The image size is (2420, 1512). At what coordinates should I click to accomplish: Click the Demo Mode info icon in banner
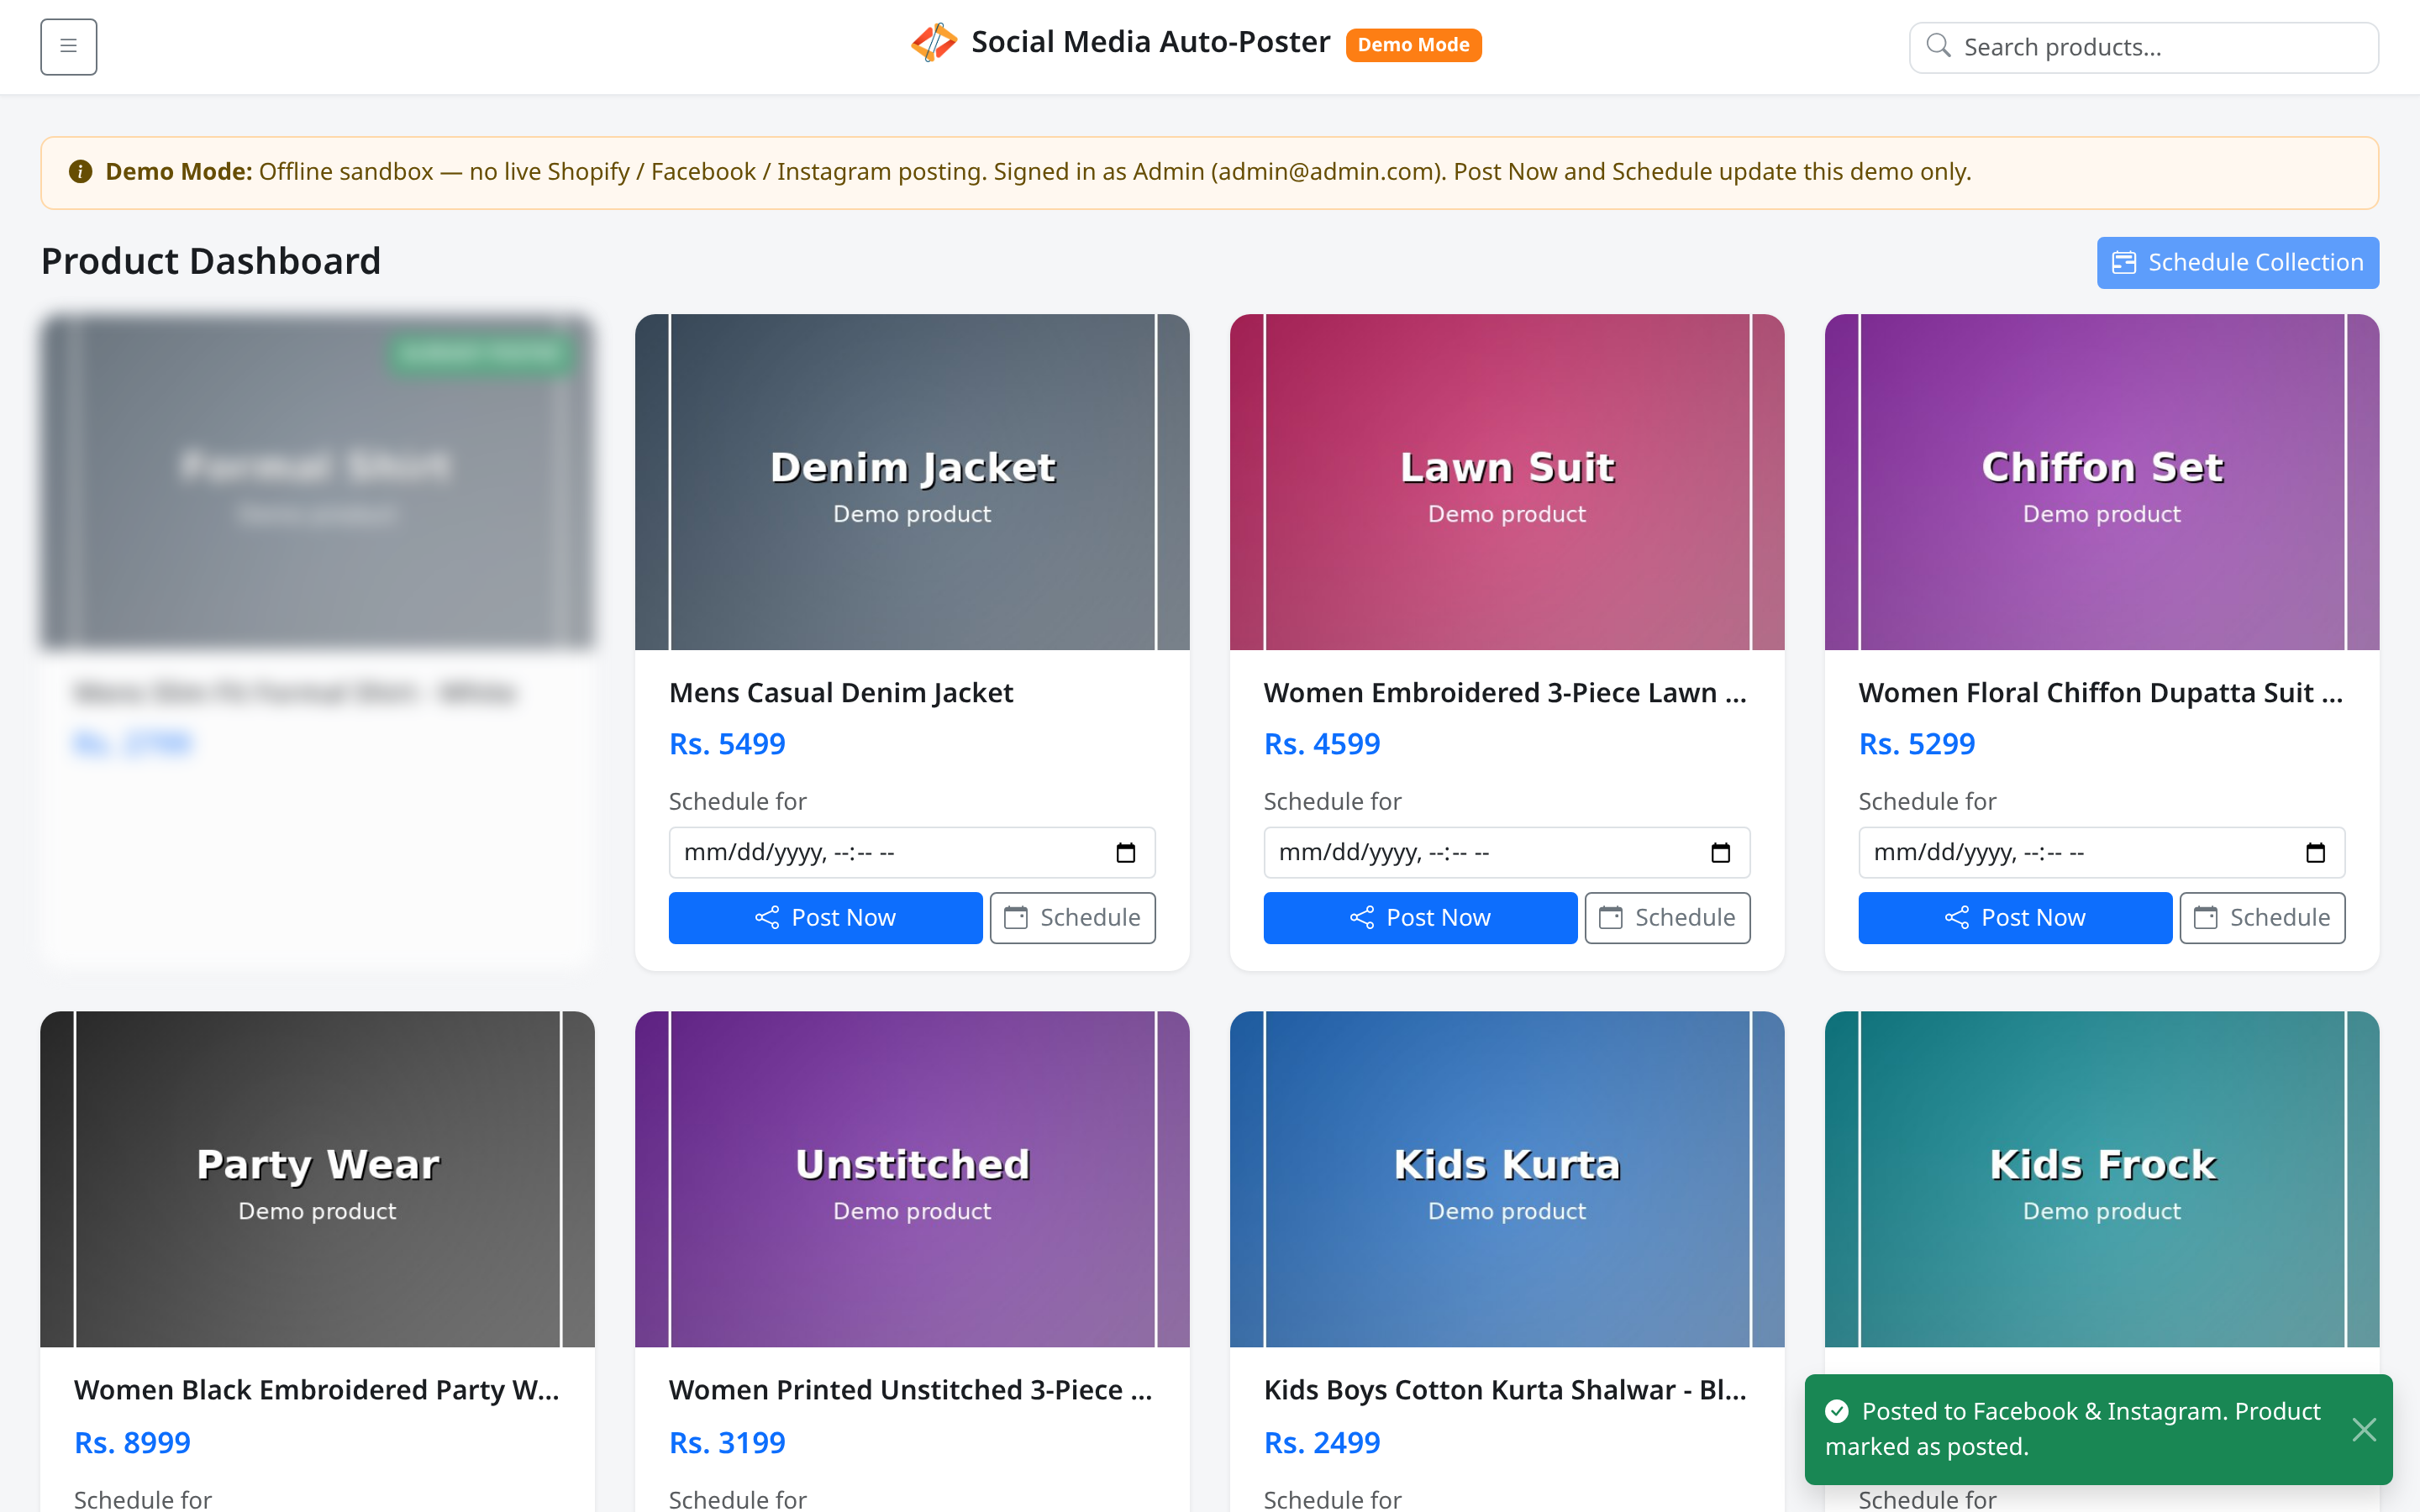click(80, 172)
